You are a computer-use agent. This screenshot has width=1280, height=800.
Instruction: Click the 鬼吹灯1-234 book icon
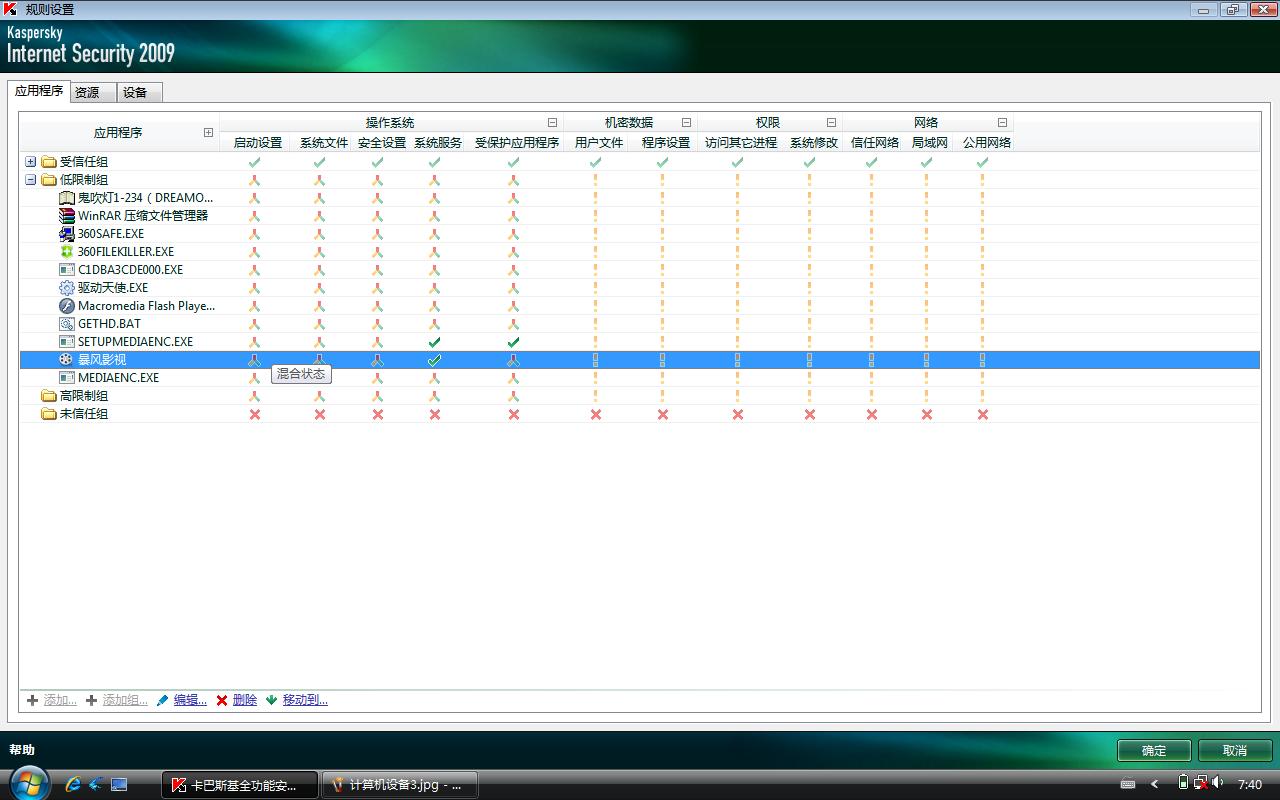67,198
